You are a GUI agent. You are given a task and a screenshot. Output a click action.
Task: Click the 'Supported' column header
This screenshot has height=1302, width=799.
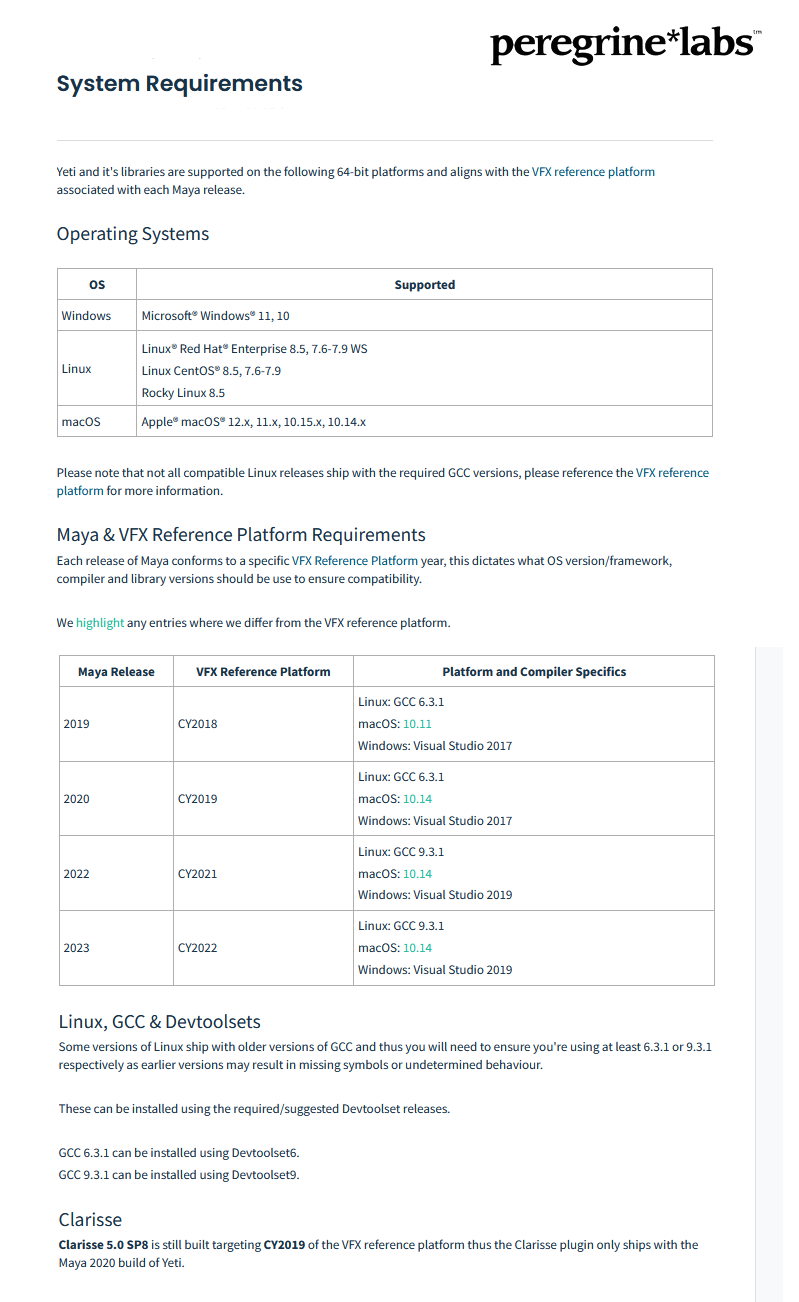424,285
